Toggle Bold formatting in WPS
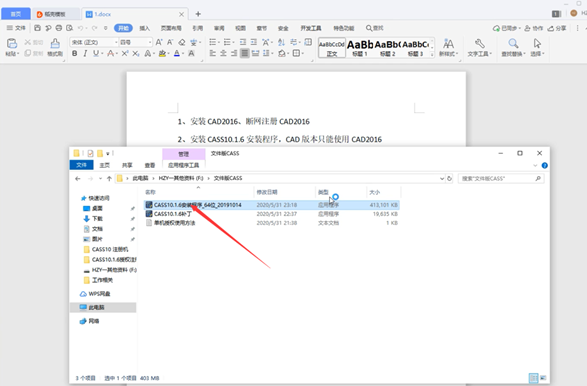The height and width of the screenshot is (386, 587). click(74, 54)
